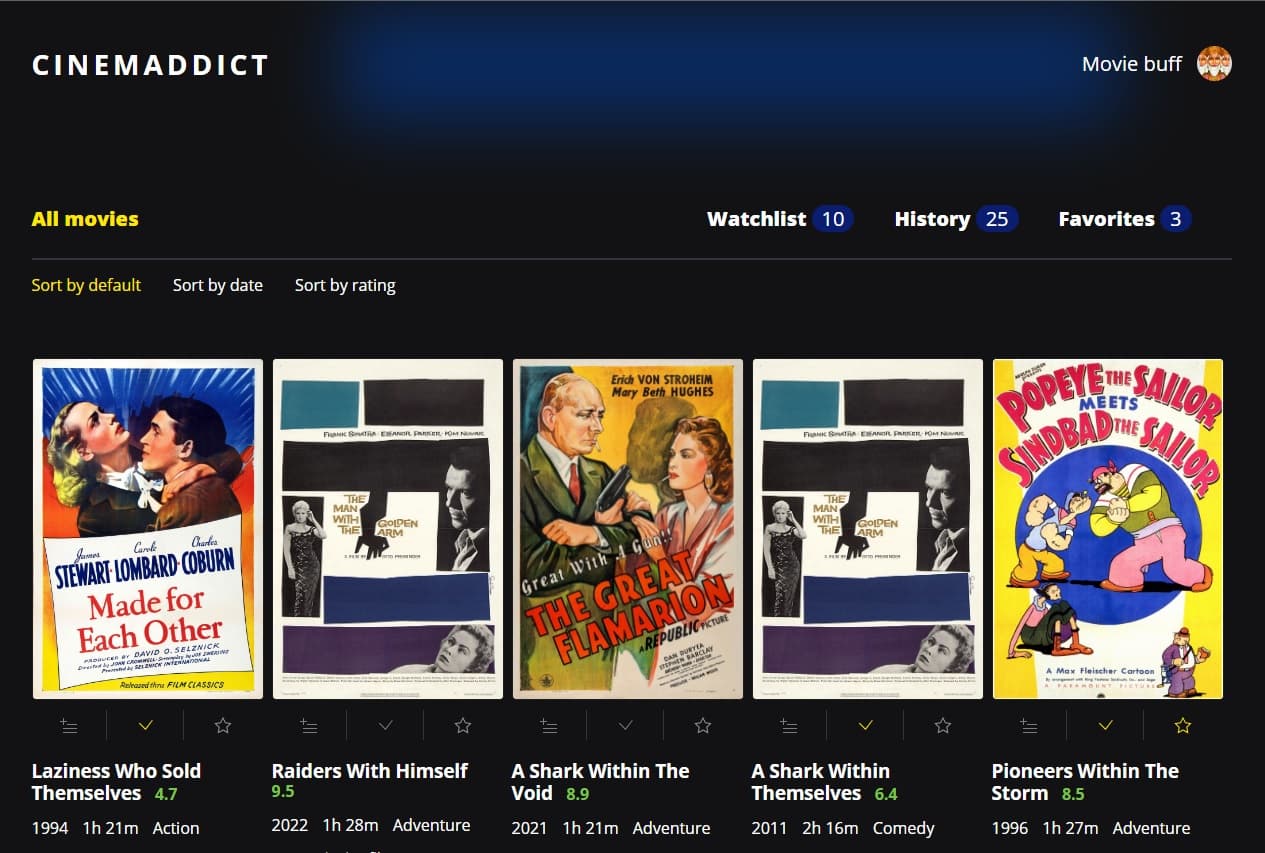Add A Shark Within Themselves to watchlist
Viewport: 1265px width, 853px height.
[x=789, y=726]
